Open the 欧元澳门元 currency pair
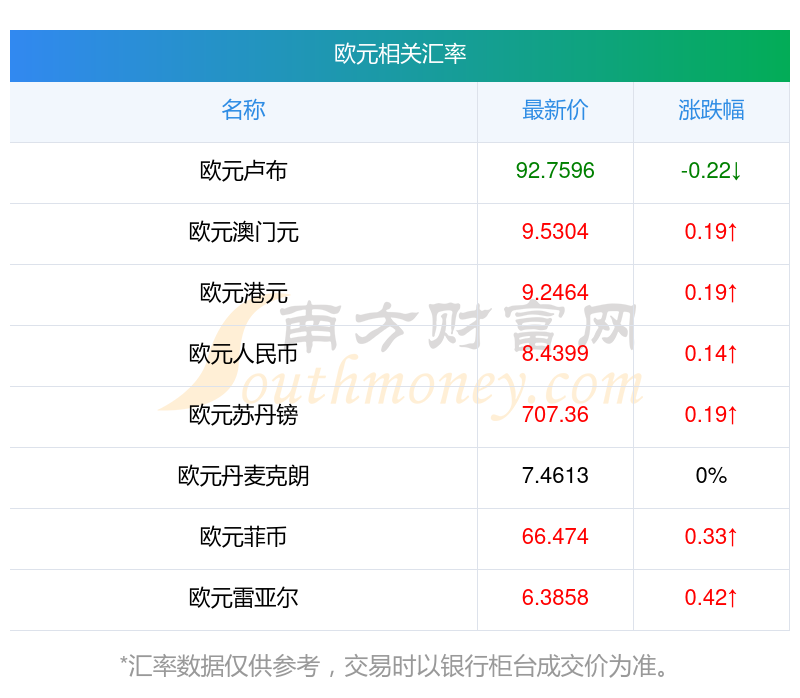Viewport: 800px width, 698px height. (x=243, y=232)
